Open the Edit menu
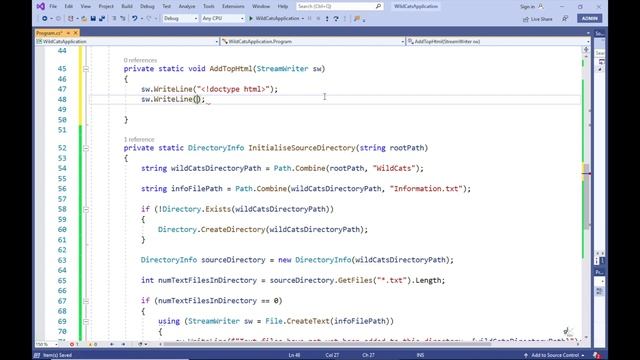Screen dimensions: 640x360 coord(69,7)
